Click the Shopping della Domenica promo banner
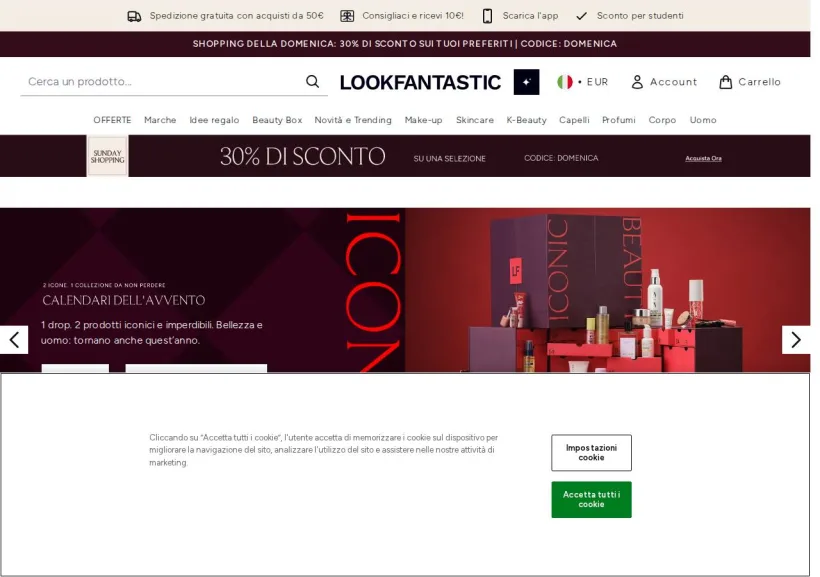This screenshot has height=577, width=820. [x=405, y=44]
